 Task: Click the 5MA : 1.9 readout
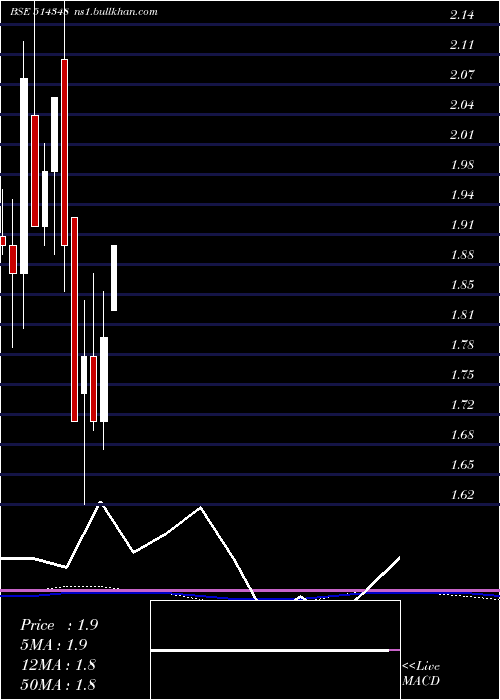point(54,645)
